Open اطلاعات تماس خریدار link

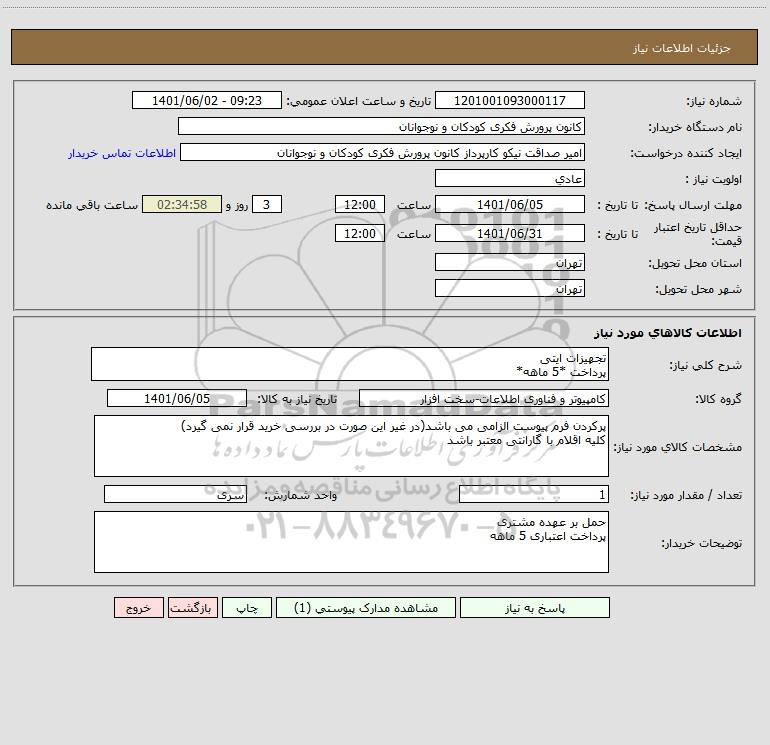(x=122, y=153)
